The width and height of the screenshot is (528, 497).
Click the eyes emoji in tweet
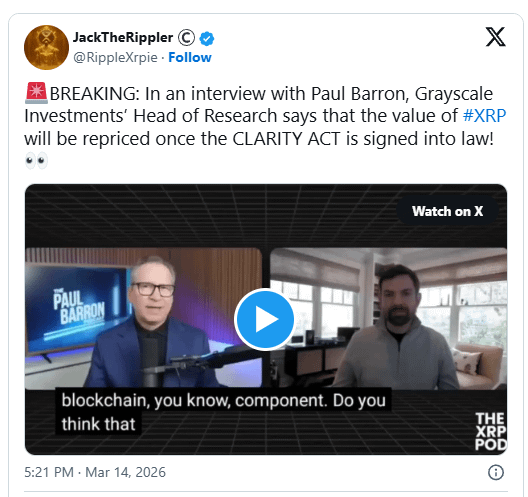36,161
